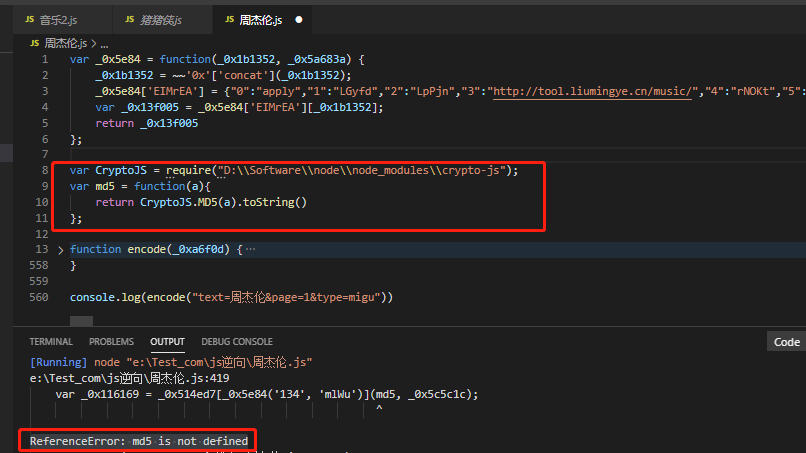Open the http://tool.liumingye.cn/music/ link

(593, 92)
